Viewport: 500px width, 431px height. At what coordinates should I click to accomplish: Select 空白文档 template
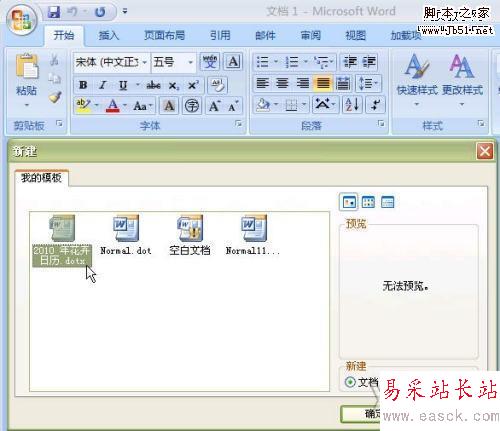point(190,235)
